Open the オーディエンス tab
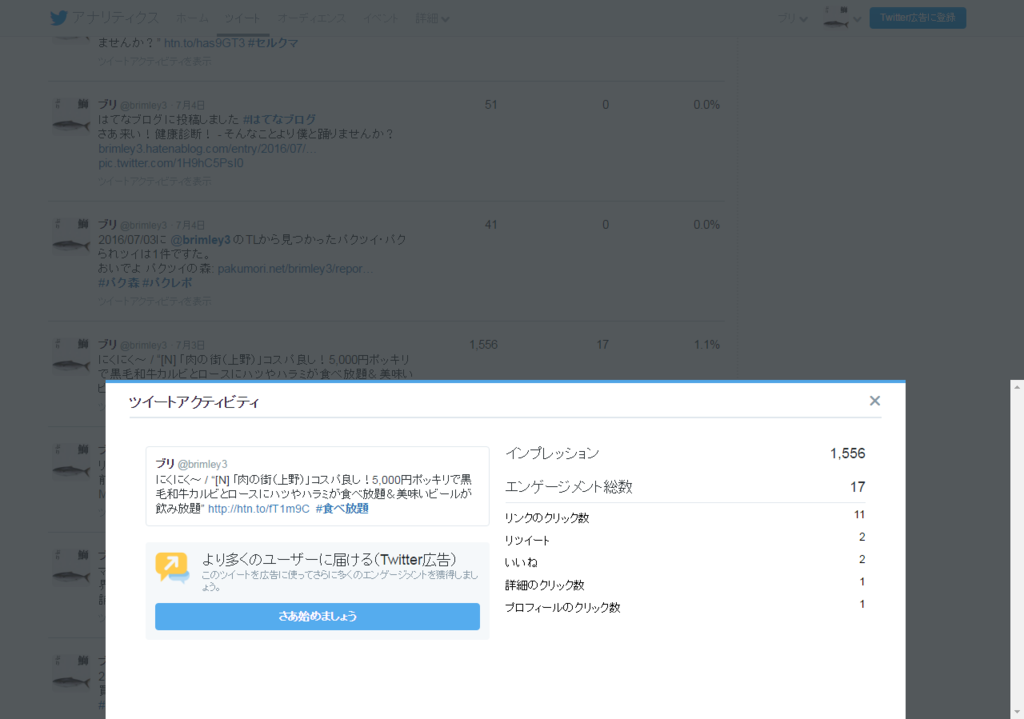 [312, 18]
